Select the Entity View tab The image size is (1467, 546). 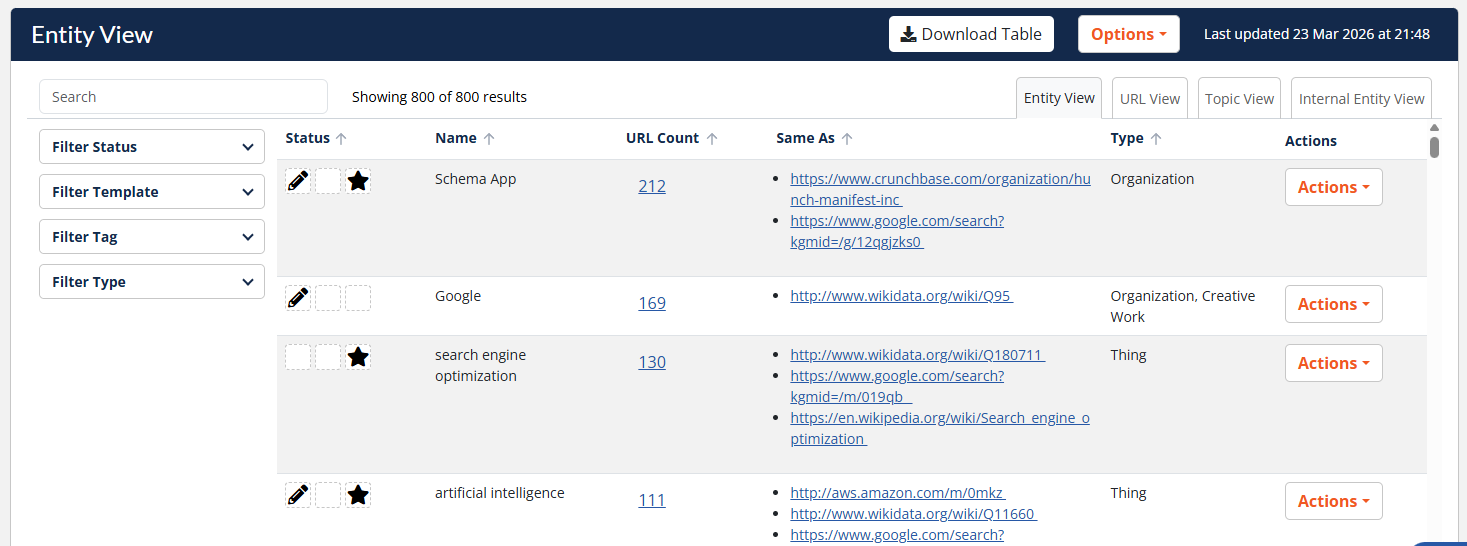(1059, 98)
